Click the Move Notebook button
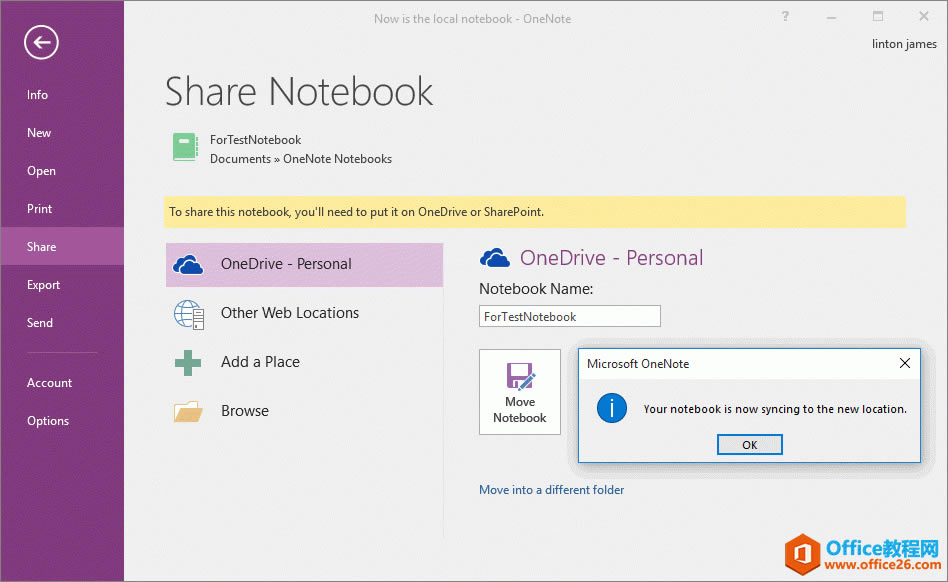The image size is (948, 582). point(520,392)
